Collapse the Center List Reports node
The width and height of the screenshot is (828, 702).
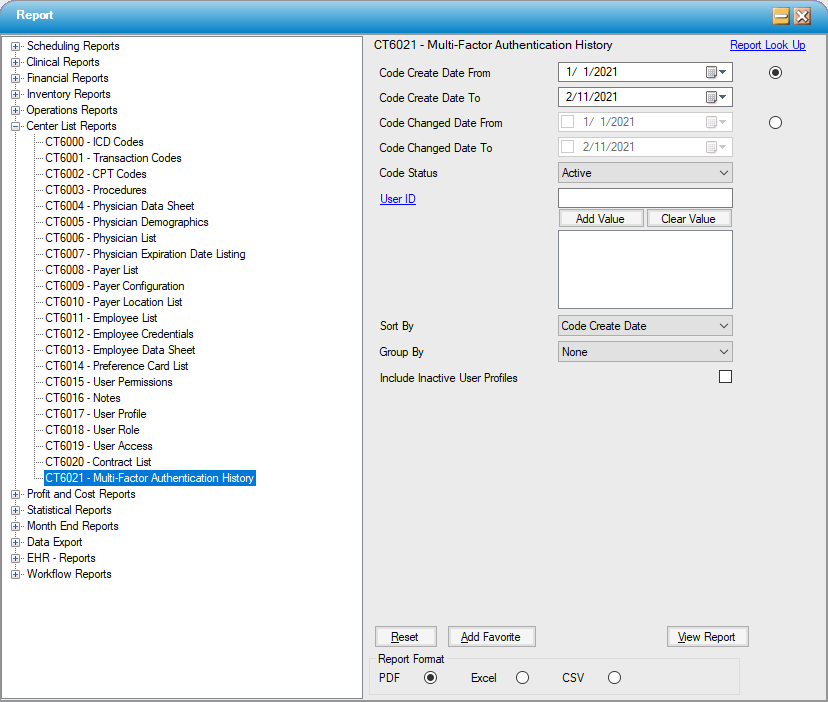[16, 126]
